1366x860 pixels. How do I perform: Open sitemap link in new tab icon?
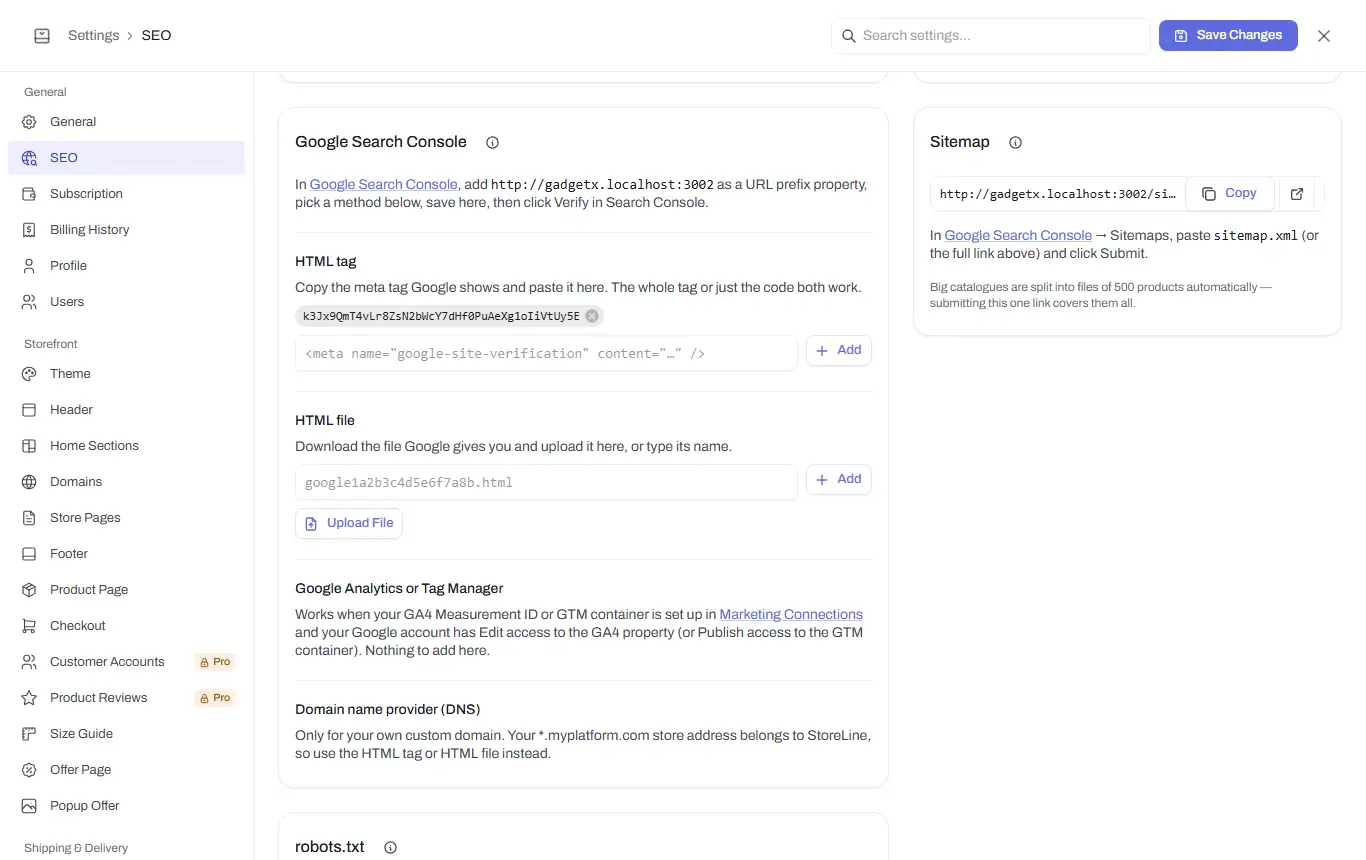(1297, 194)
